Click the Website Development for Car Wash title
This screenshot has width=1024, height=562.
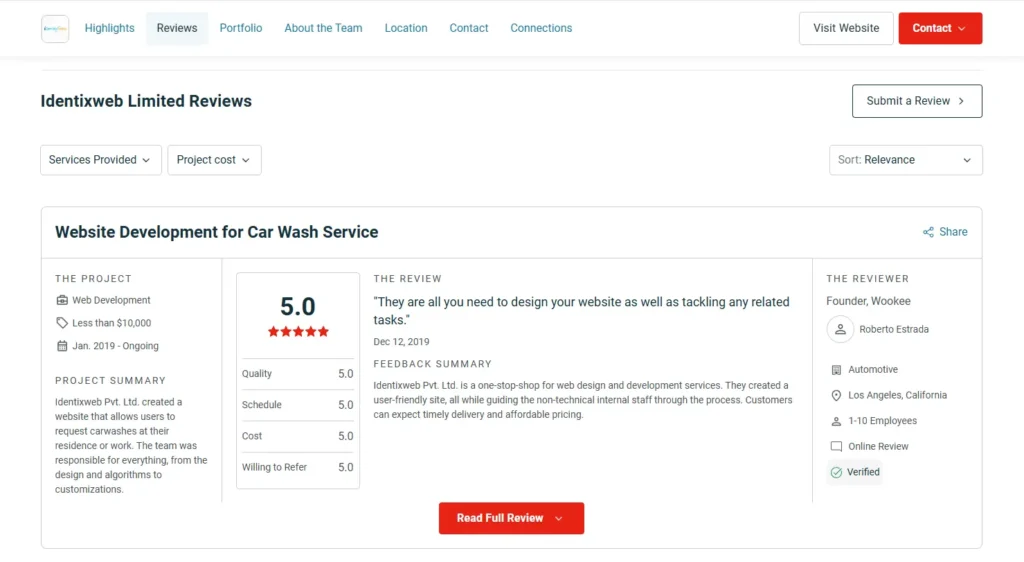pos(216,232)
